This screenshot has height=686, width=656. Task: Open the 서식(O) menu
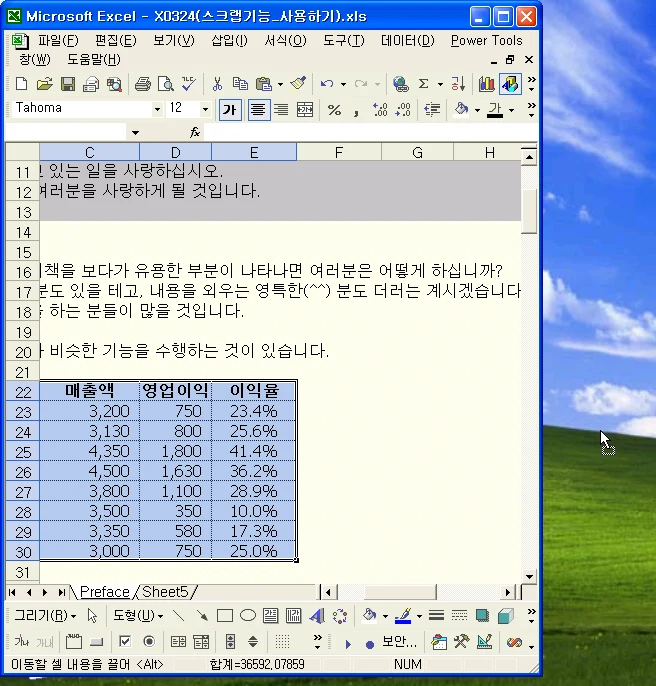pos(285,40)
